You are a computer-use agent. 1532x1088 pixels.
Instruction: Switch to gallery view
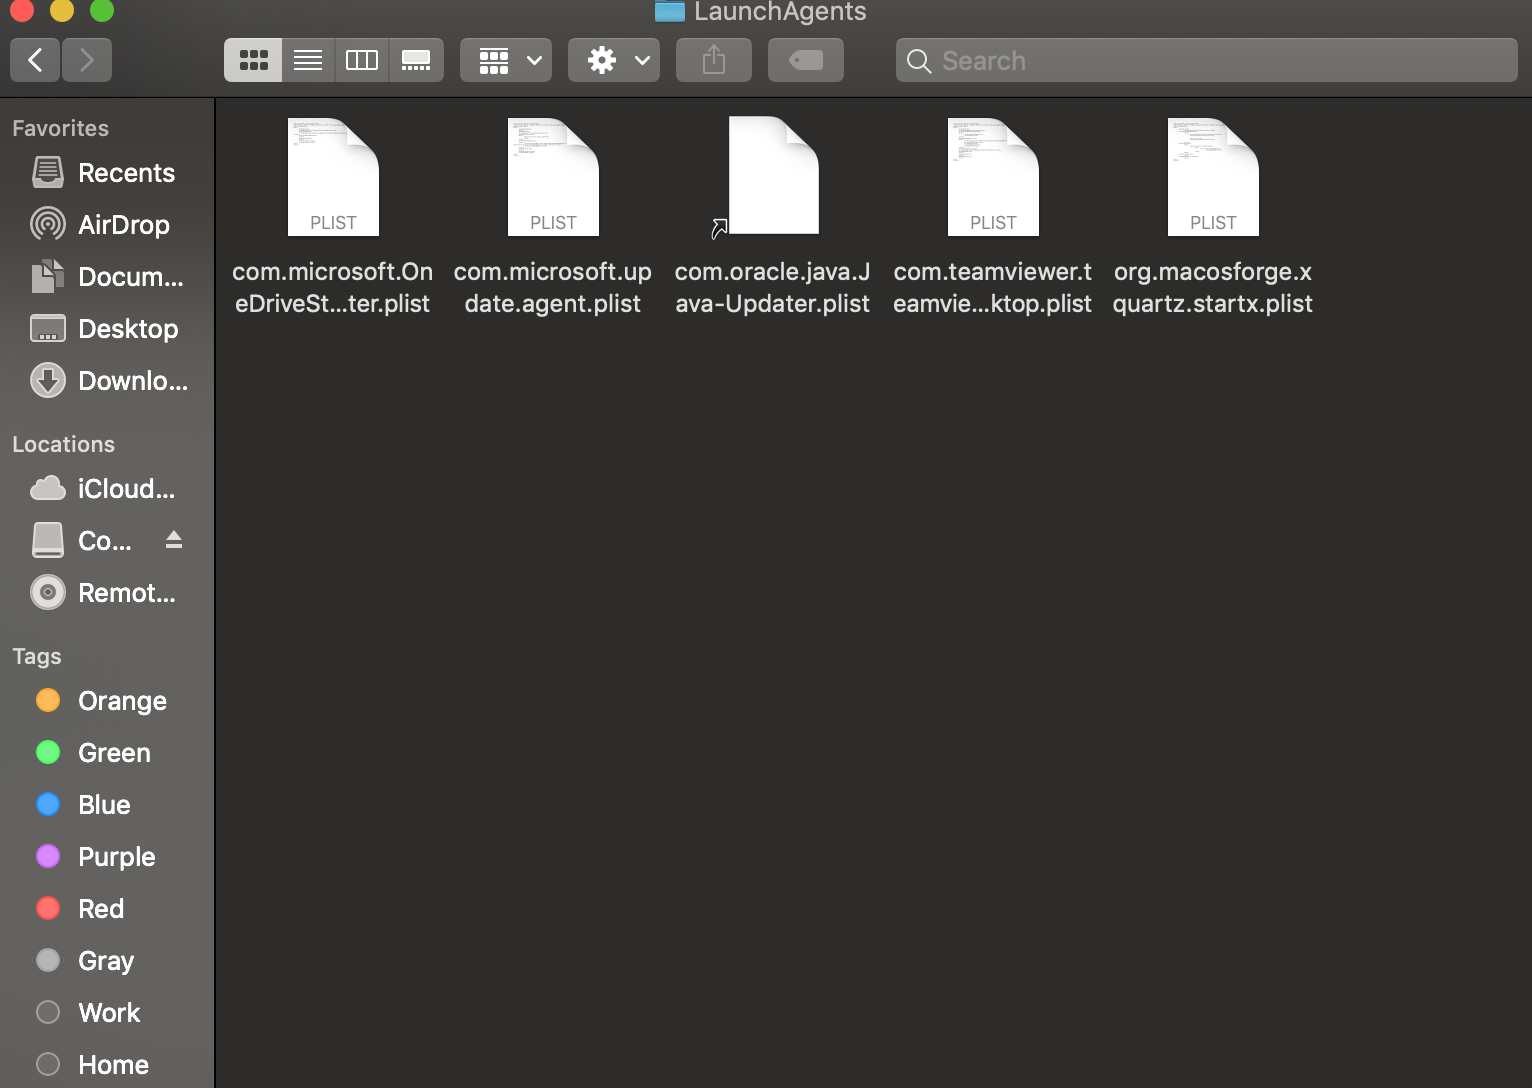coord(416,60)
